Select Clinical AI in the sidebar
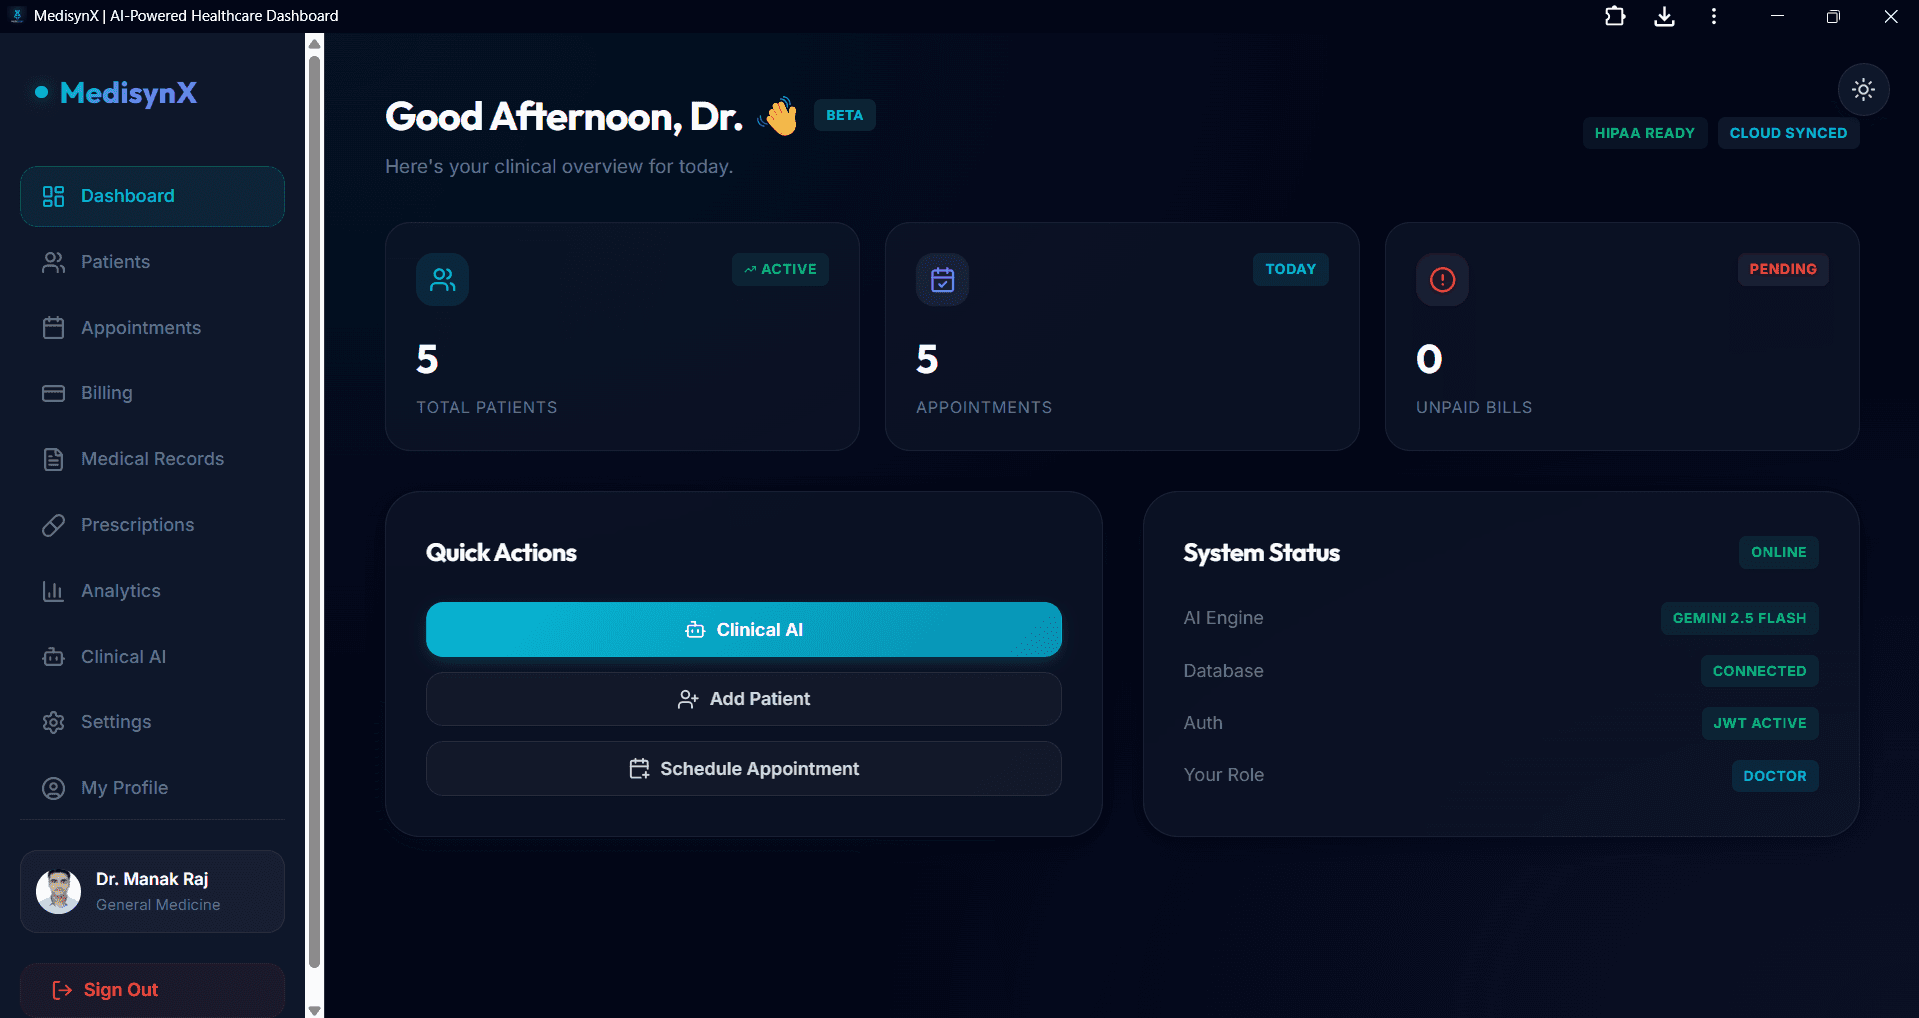1919x1018 pixels. pyautogui.click(x=152, y=657)
